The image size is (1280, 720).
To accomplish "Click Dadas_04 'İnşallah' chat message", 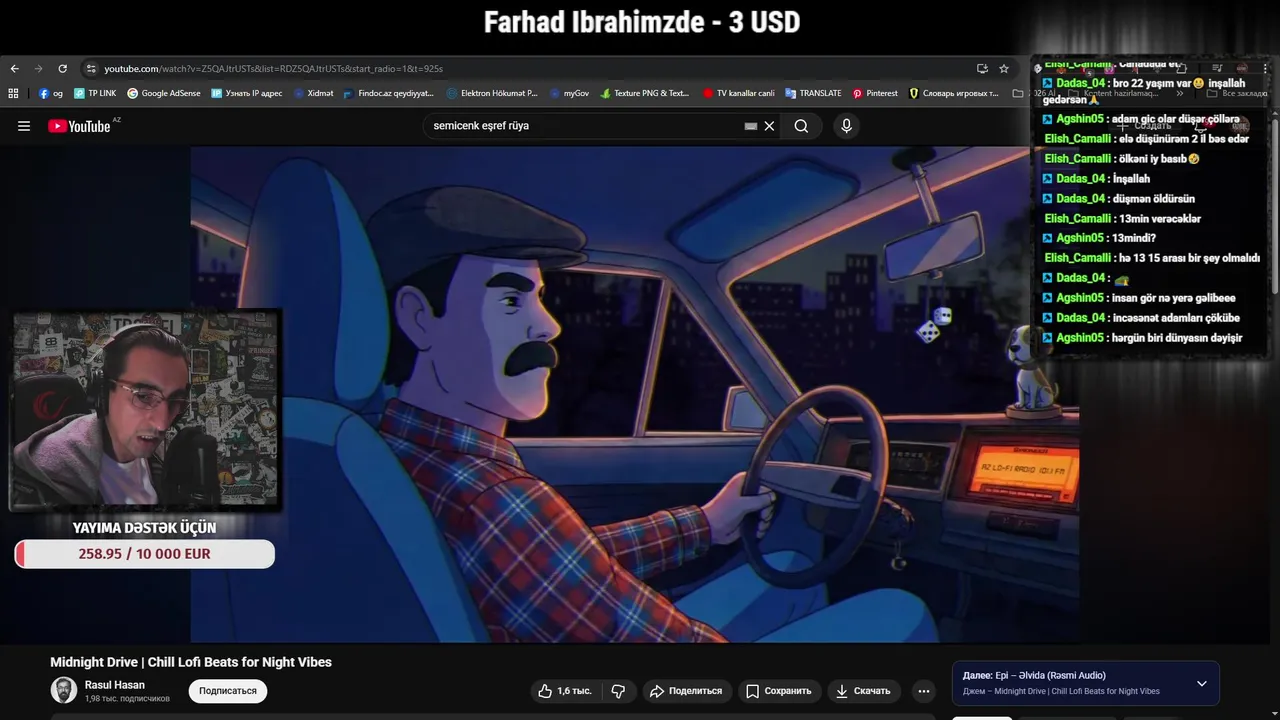I will point(1096,178).
